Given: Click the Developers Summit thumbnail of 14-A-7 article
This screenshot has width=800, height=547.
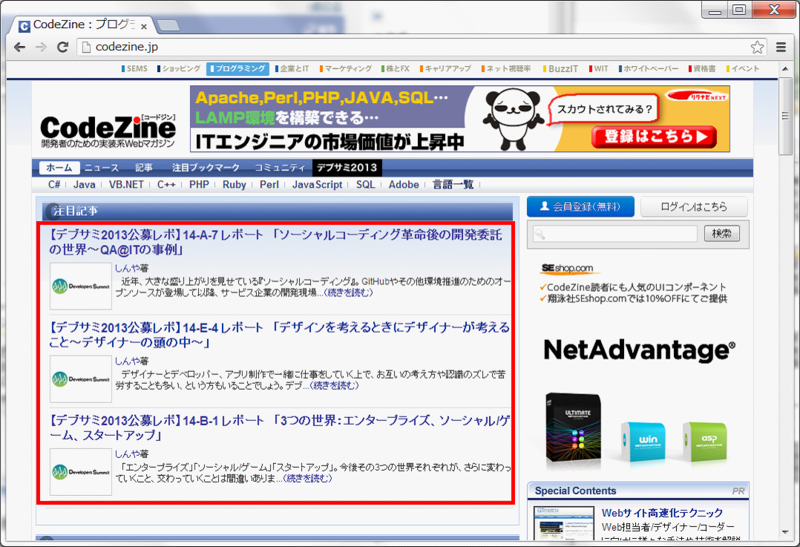Looking at the screenshot, I should (81, 286).
